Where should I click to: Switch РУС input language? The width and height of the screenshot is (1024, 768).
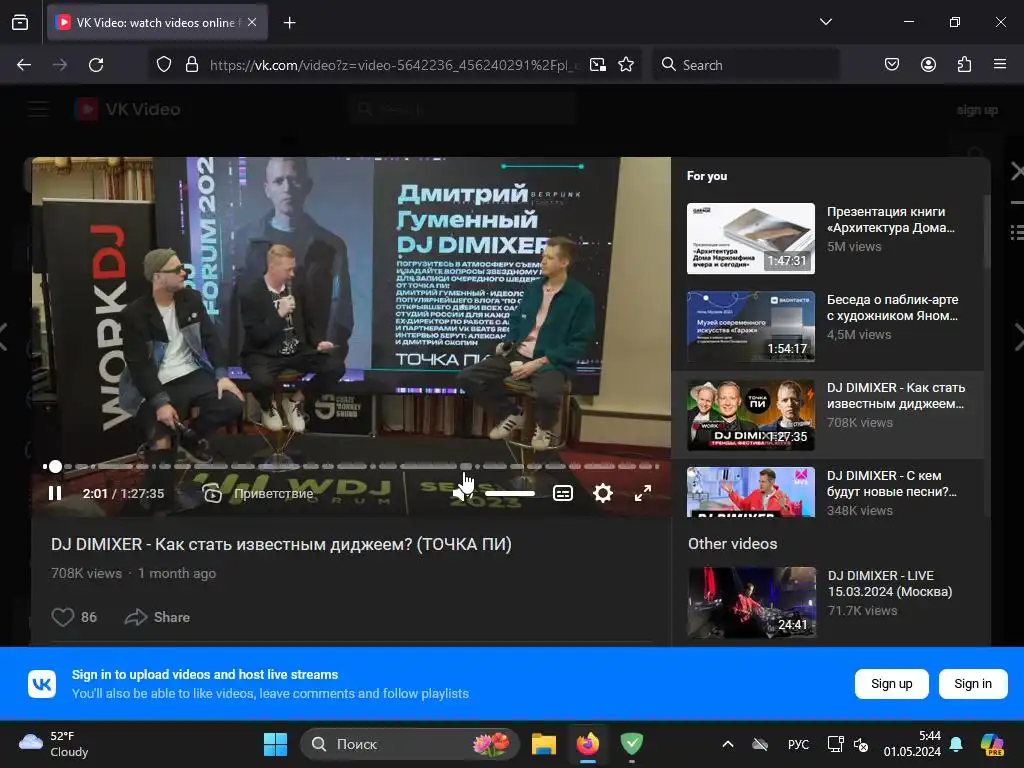pyautogui.click(x=798, y=744)
